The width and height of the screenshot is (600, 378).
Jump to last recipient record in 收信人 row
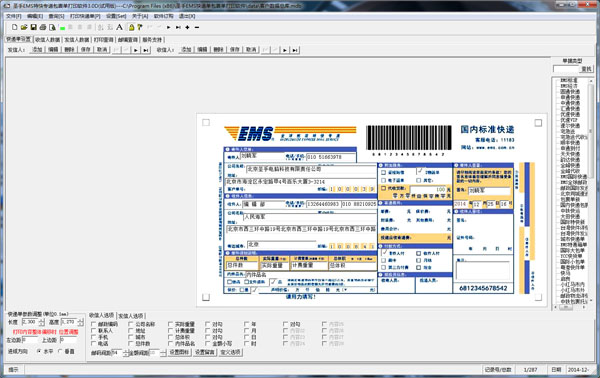[295, 50]
